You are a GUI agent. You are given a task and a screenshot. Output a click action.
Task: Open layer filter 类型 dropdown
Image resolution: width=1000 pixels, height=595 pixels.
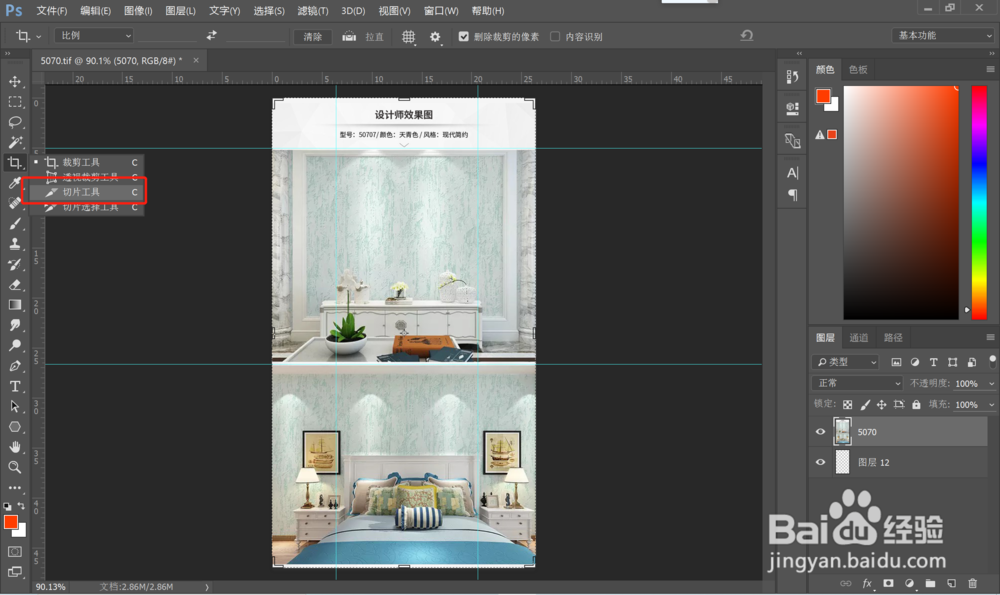846,362
